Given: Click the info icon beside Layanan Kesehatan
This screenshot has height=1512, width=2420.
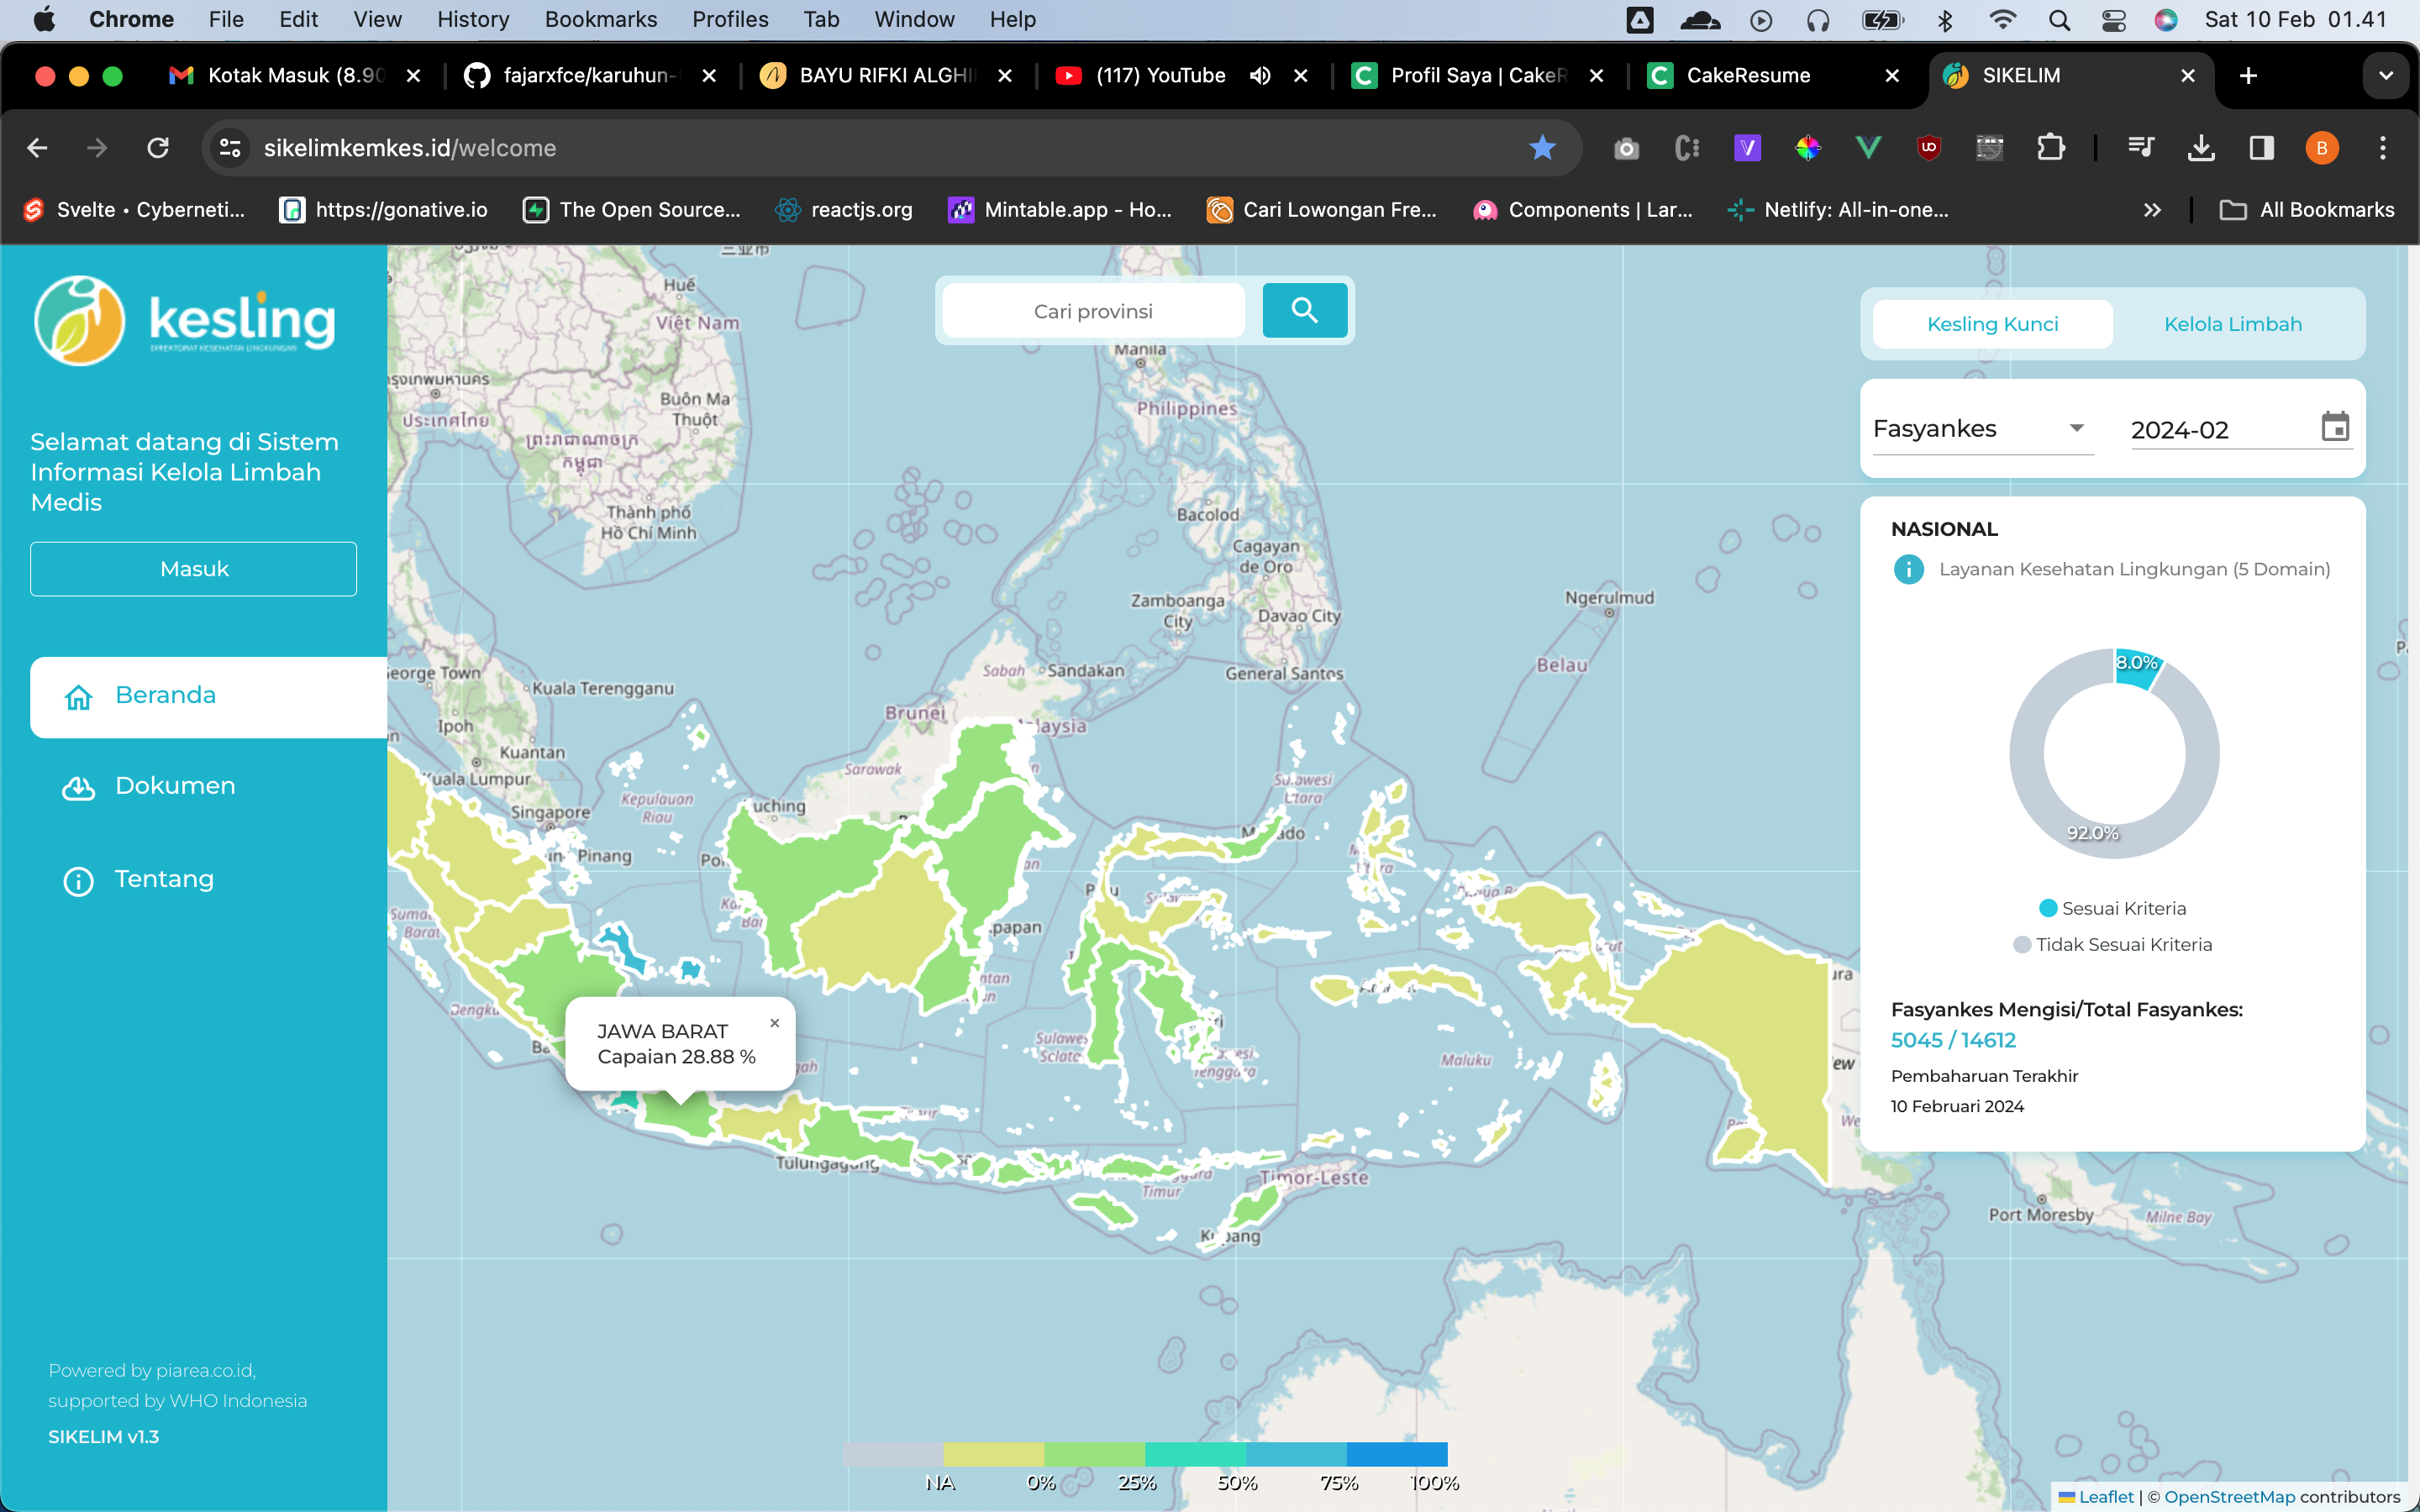Looking at the screenshot, I should pos(1908,569).
